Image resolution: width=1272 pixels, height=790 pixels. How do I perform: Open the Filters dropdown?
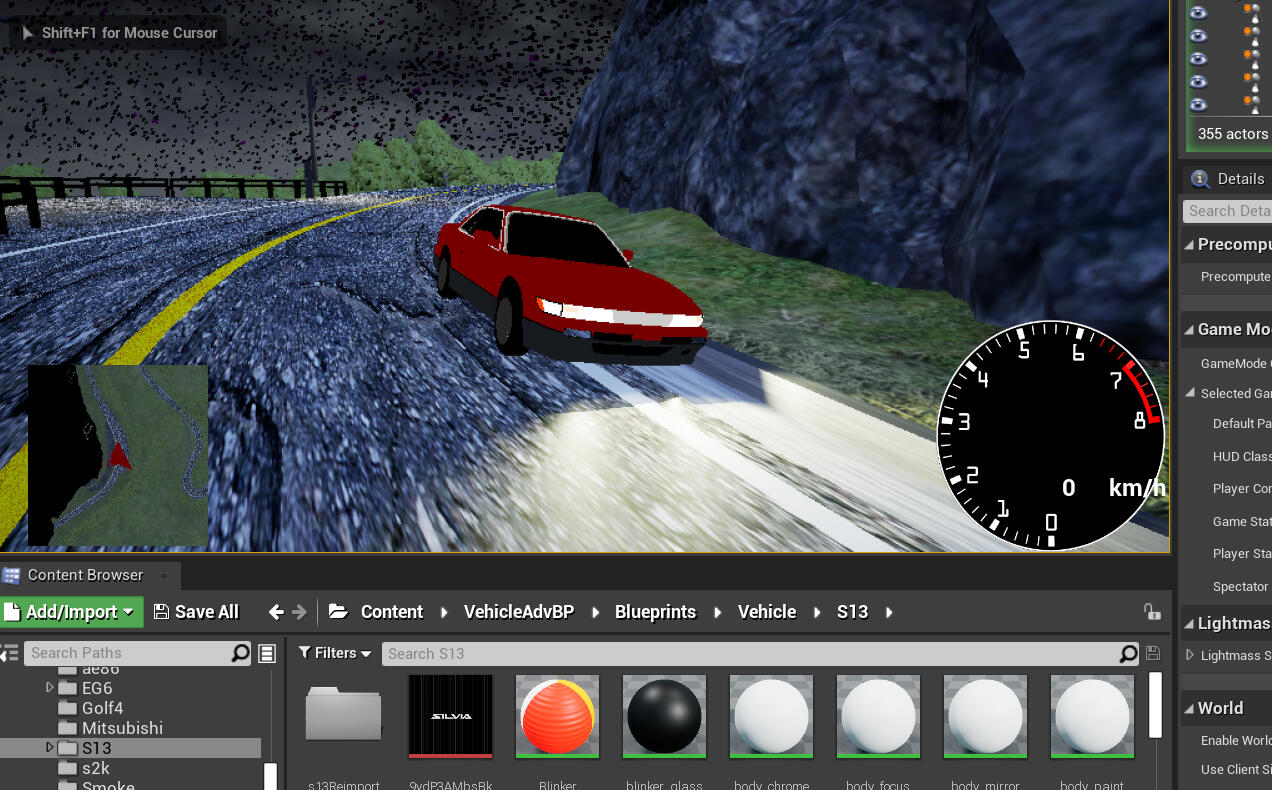tap(335, 654)
